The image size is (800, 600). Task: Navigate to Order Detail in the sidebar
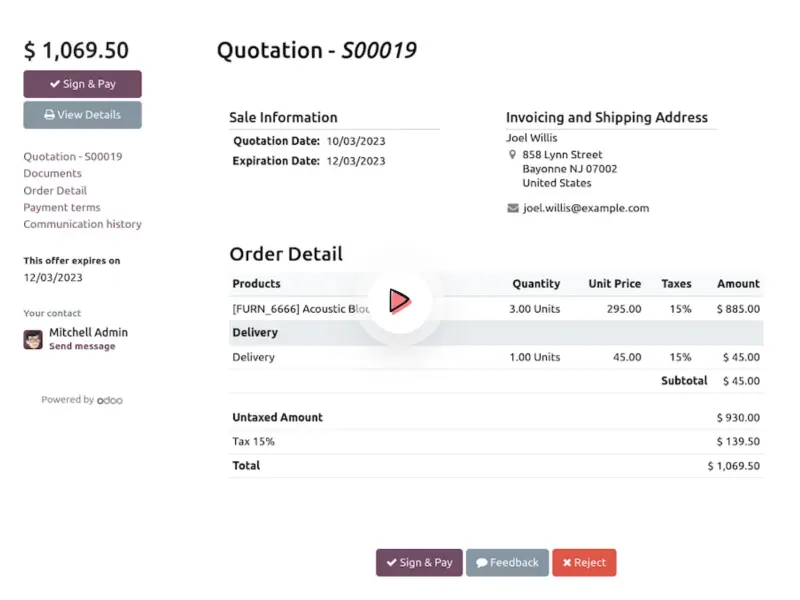(x=55, y=191)
